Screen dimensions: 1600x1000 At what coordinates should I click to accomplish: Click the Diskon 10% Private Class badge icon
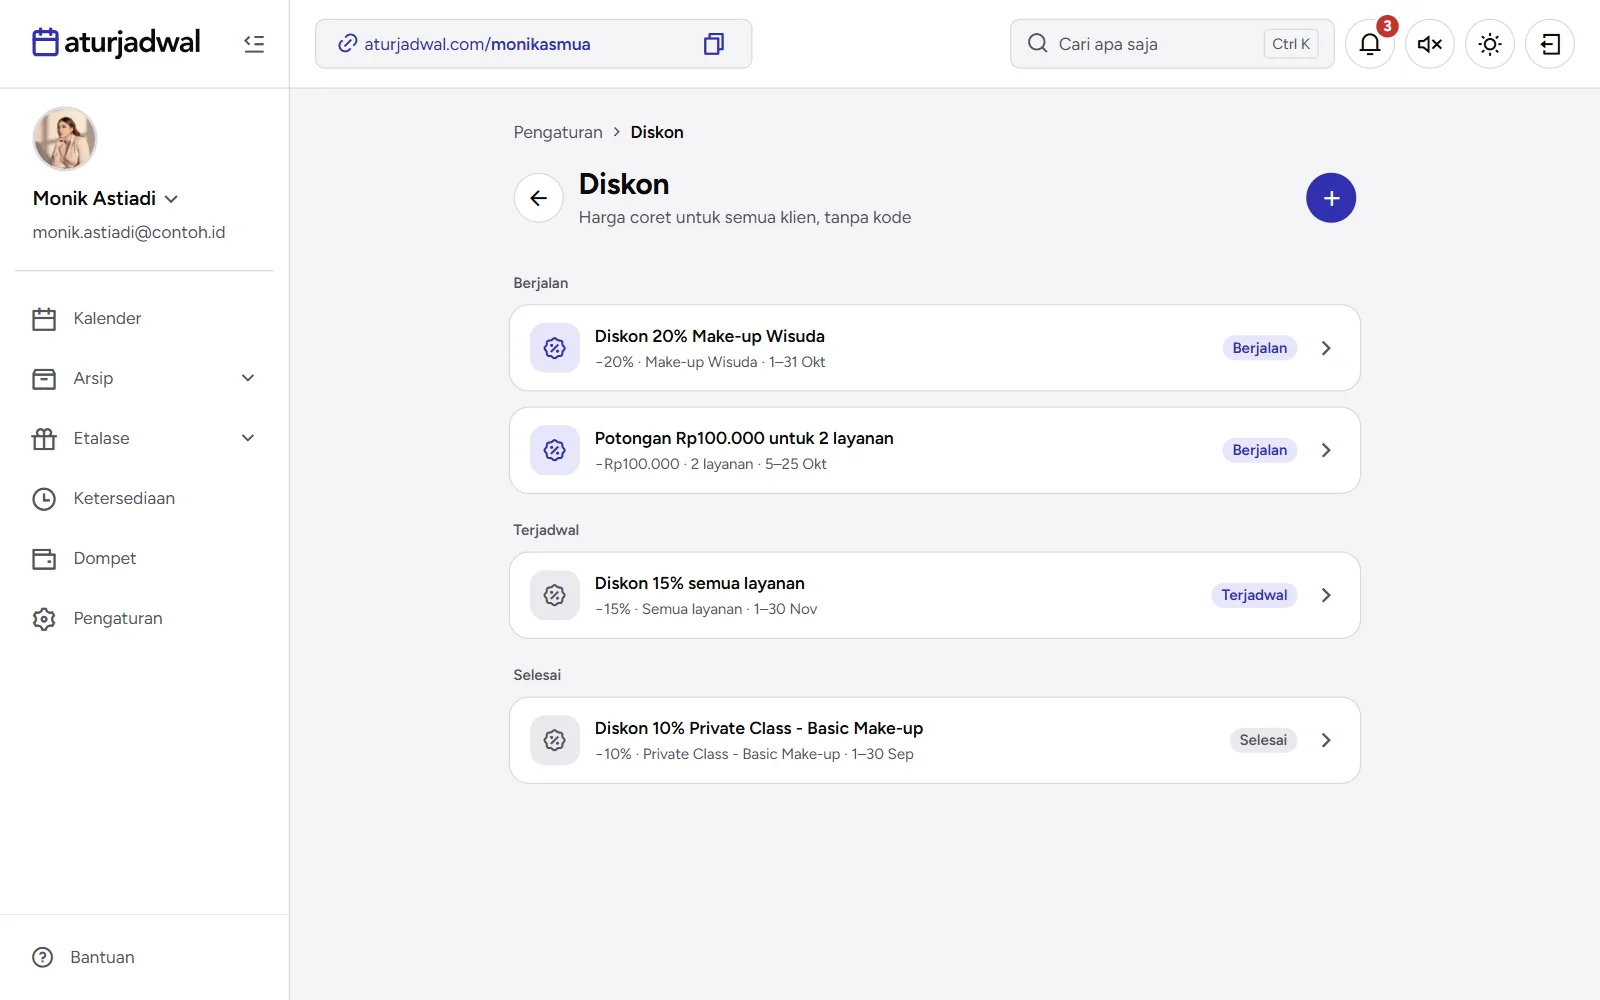click(x=555, y=740)
